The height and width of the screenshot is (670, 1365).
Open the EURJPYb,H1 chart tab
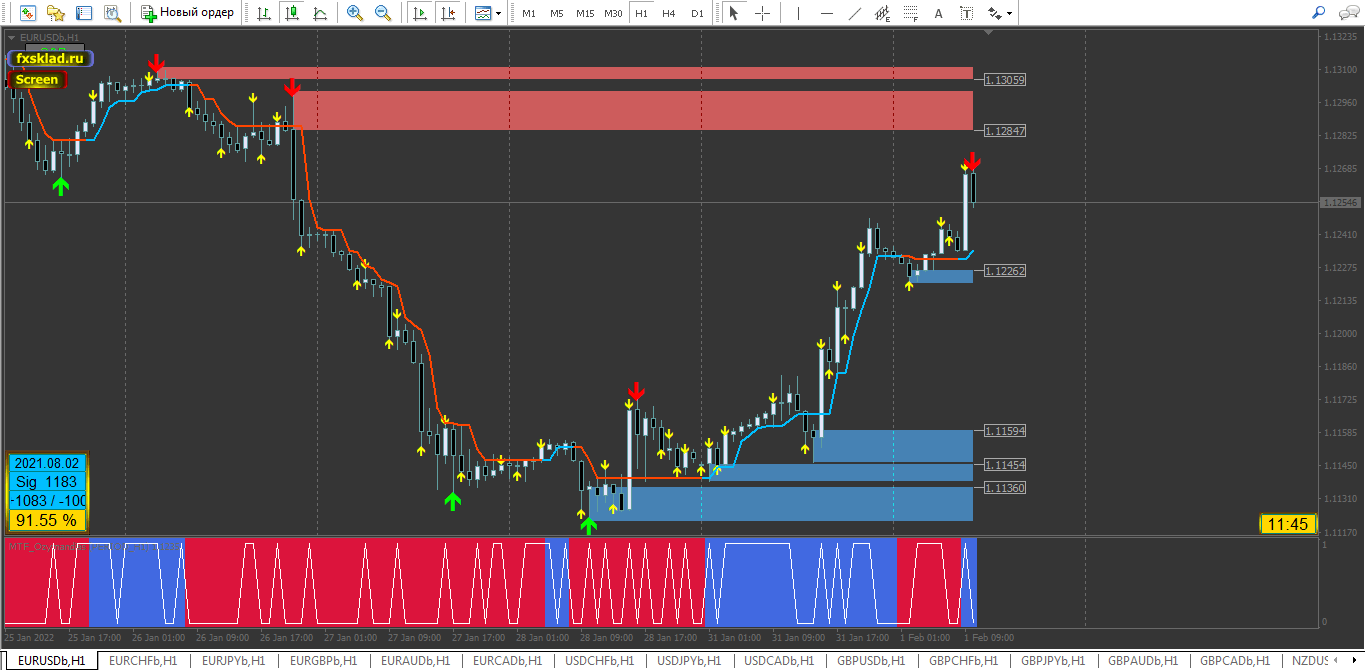pos(233,661)
